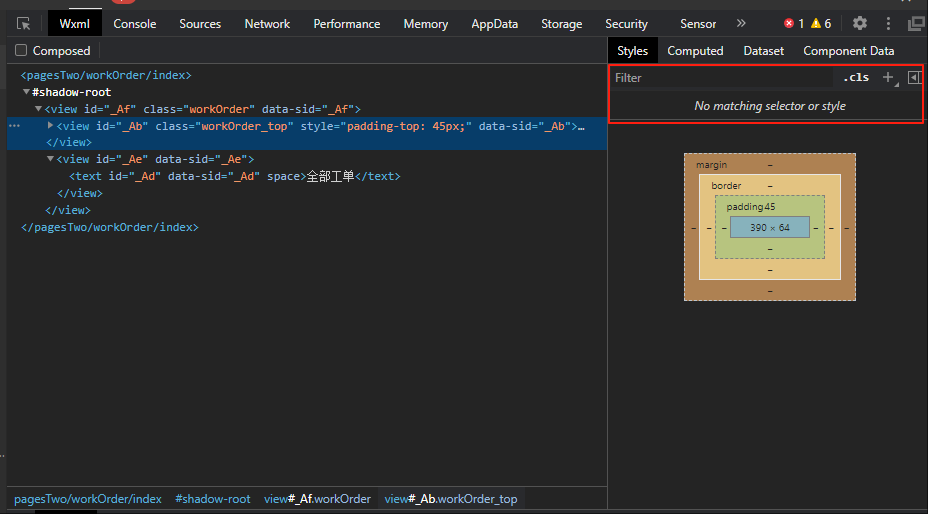Select the Component Data side tab

point(849,51)
